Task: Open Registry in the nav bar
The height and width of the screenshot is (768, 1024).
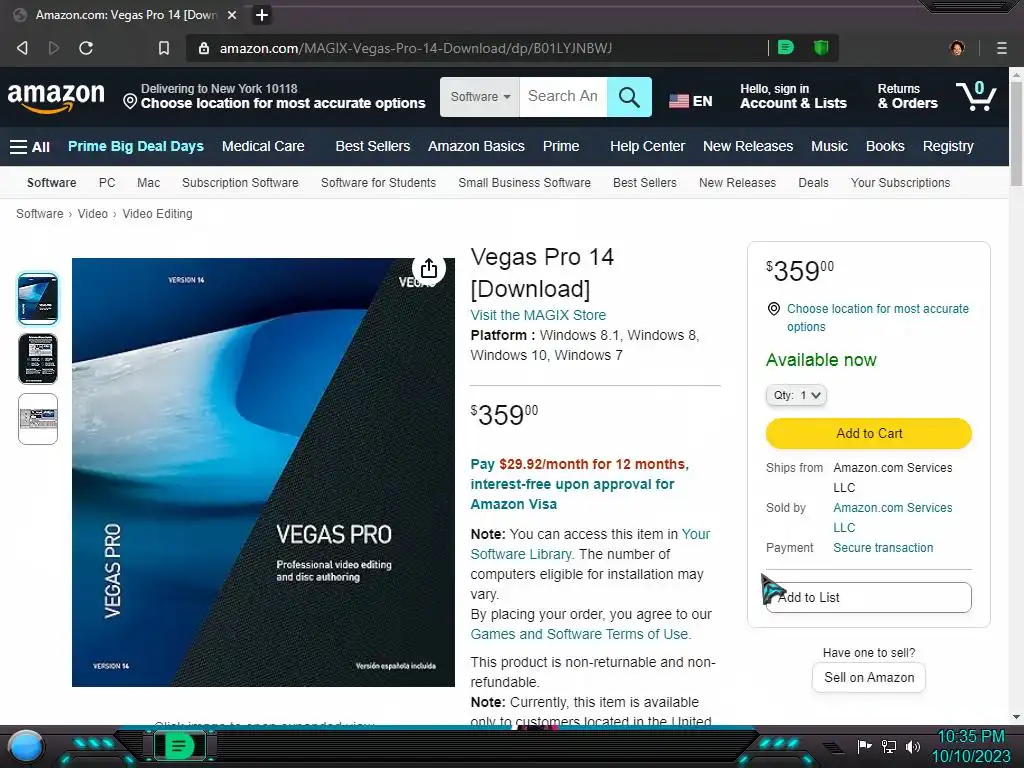Action: coord(948,146)
